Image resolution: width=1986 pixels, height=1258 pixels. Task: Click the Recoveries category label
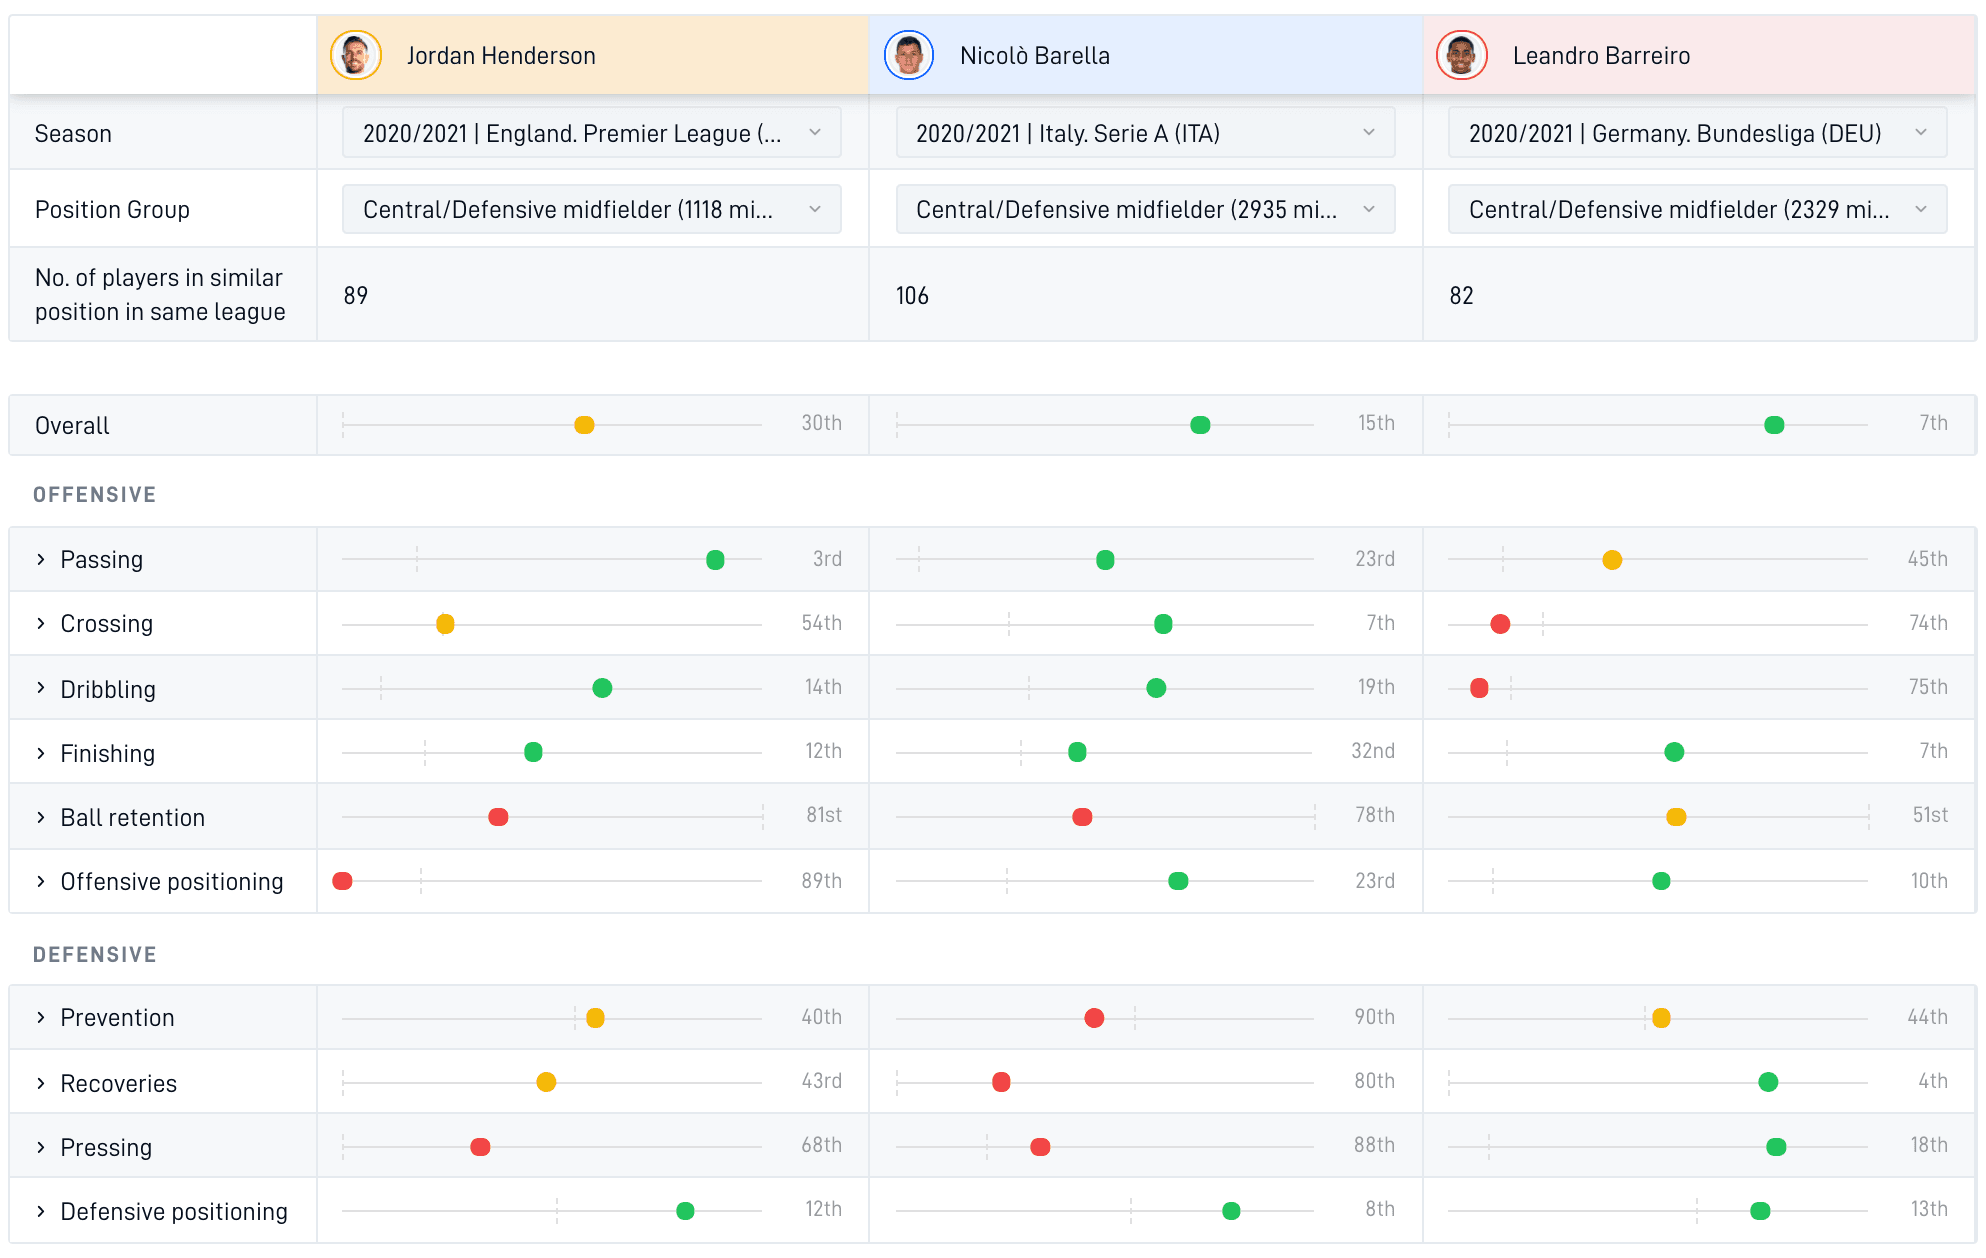point(119,1083)
